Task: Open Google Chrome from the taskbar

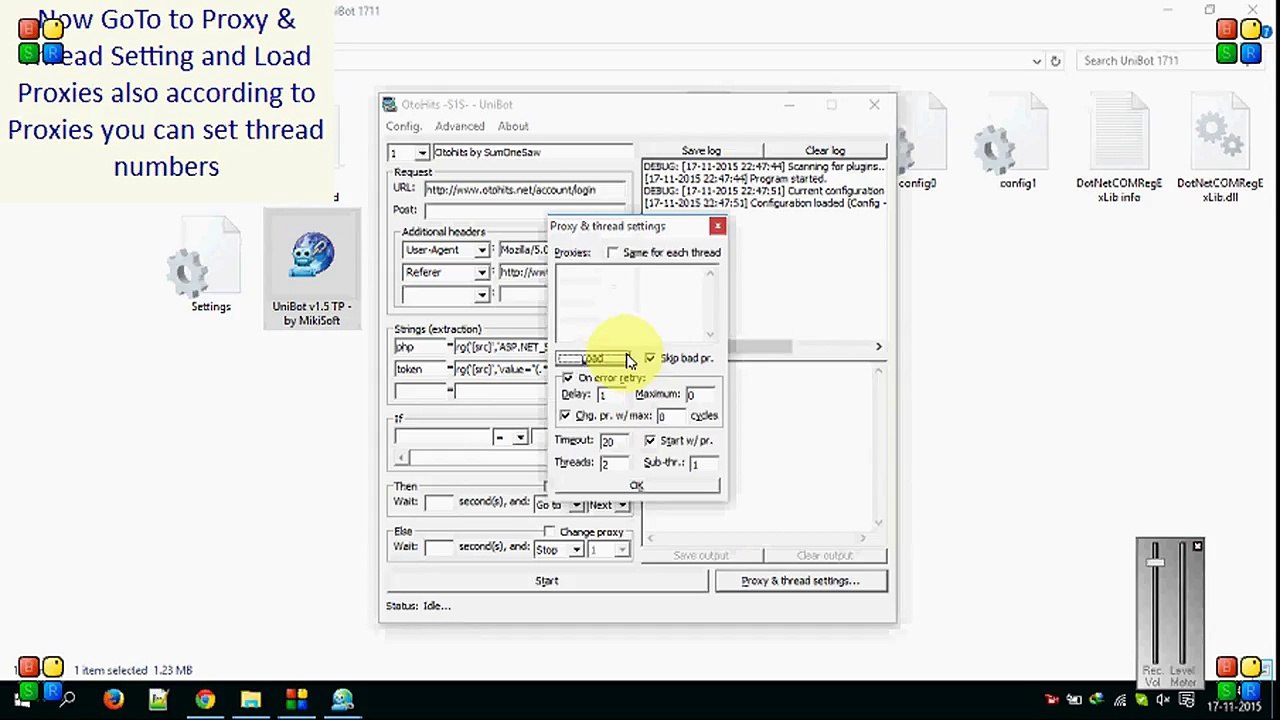Action: click(x=205, y=699)
